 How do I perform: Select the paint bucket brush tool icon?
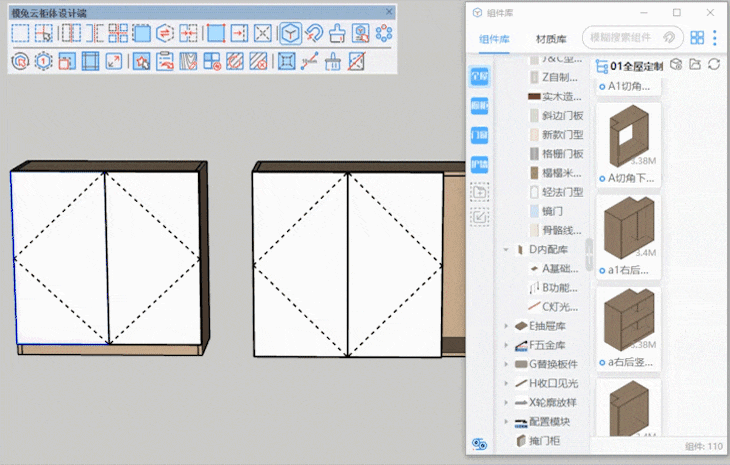tap(337, 33)
